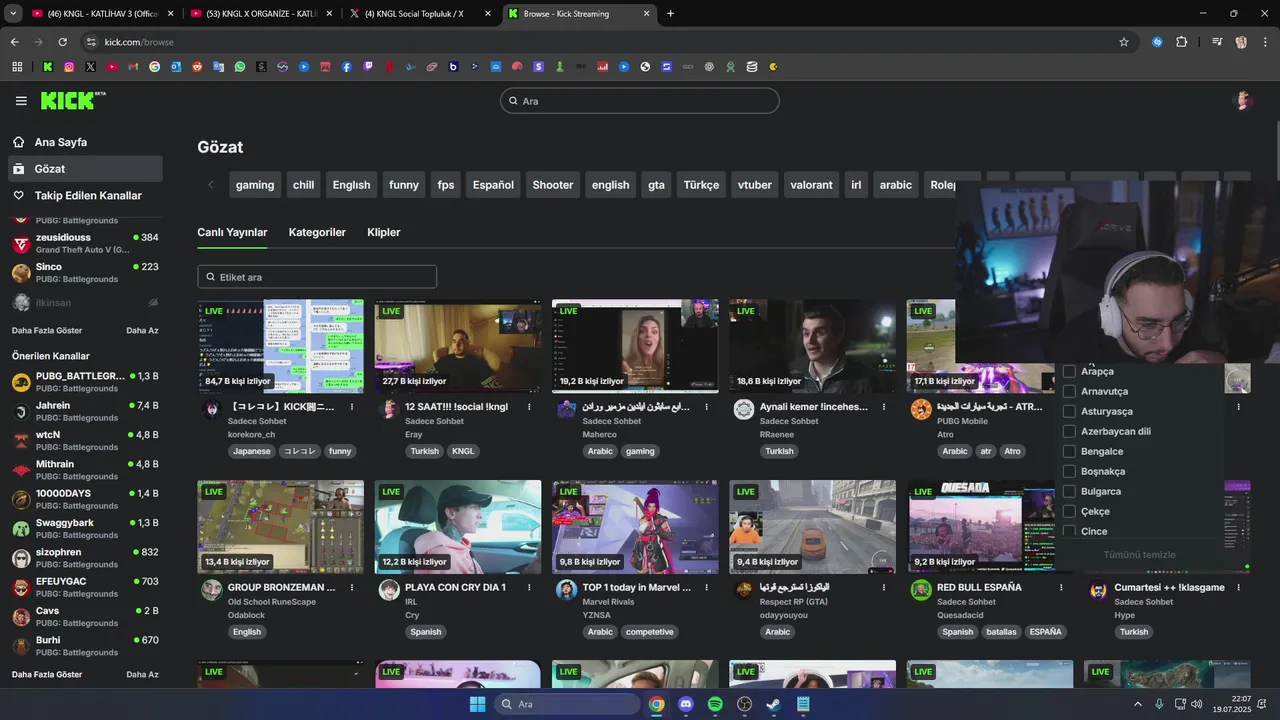
Task: Tick the Arapça language checkbox
Action: [1069, 371]
